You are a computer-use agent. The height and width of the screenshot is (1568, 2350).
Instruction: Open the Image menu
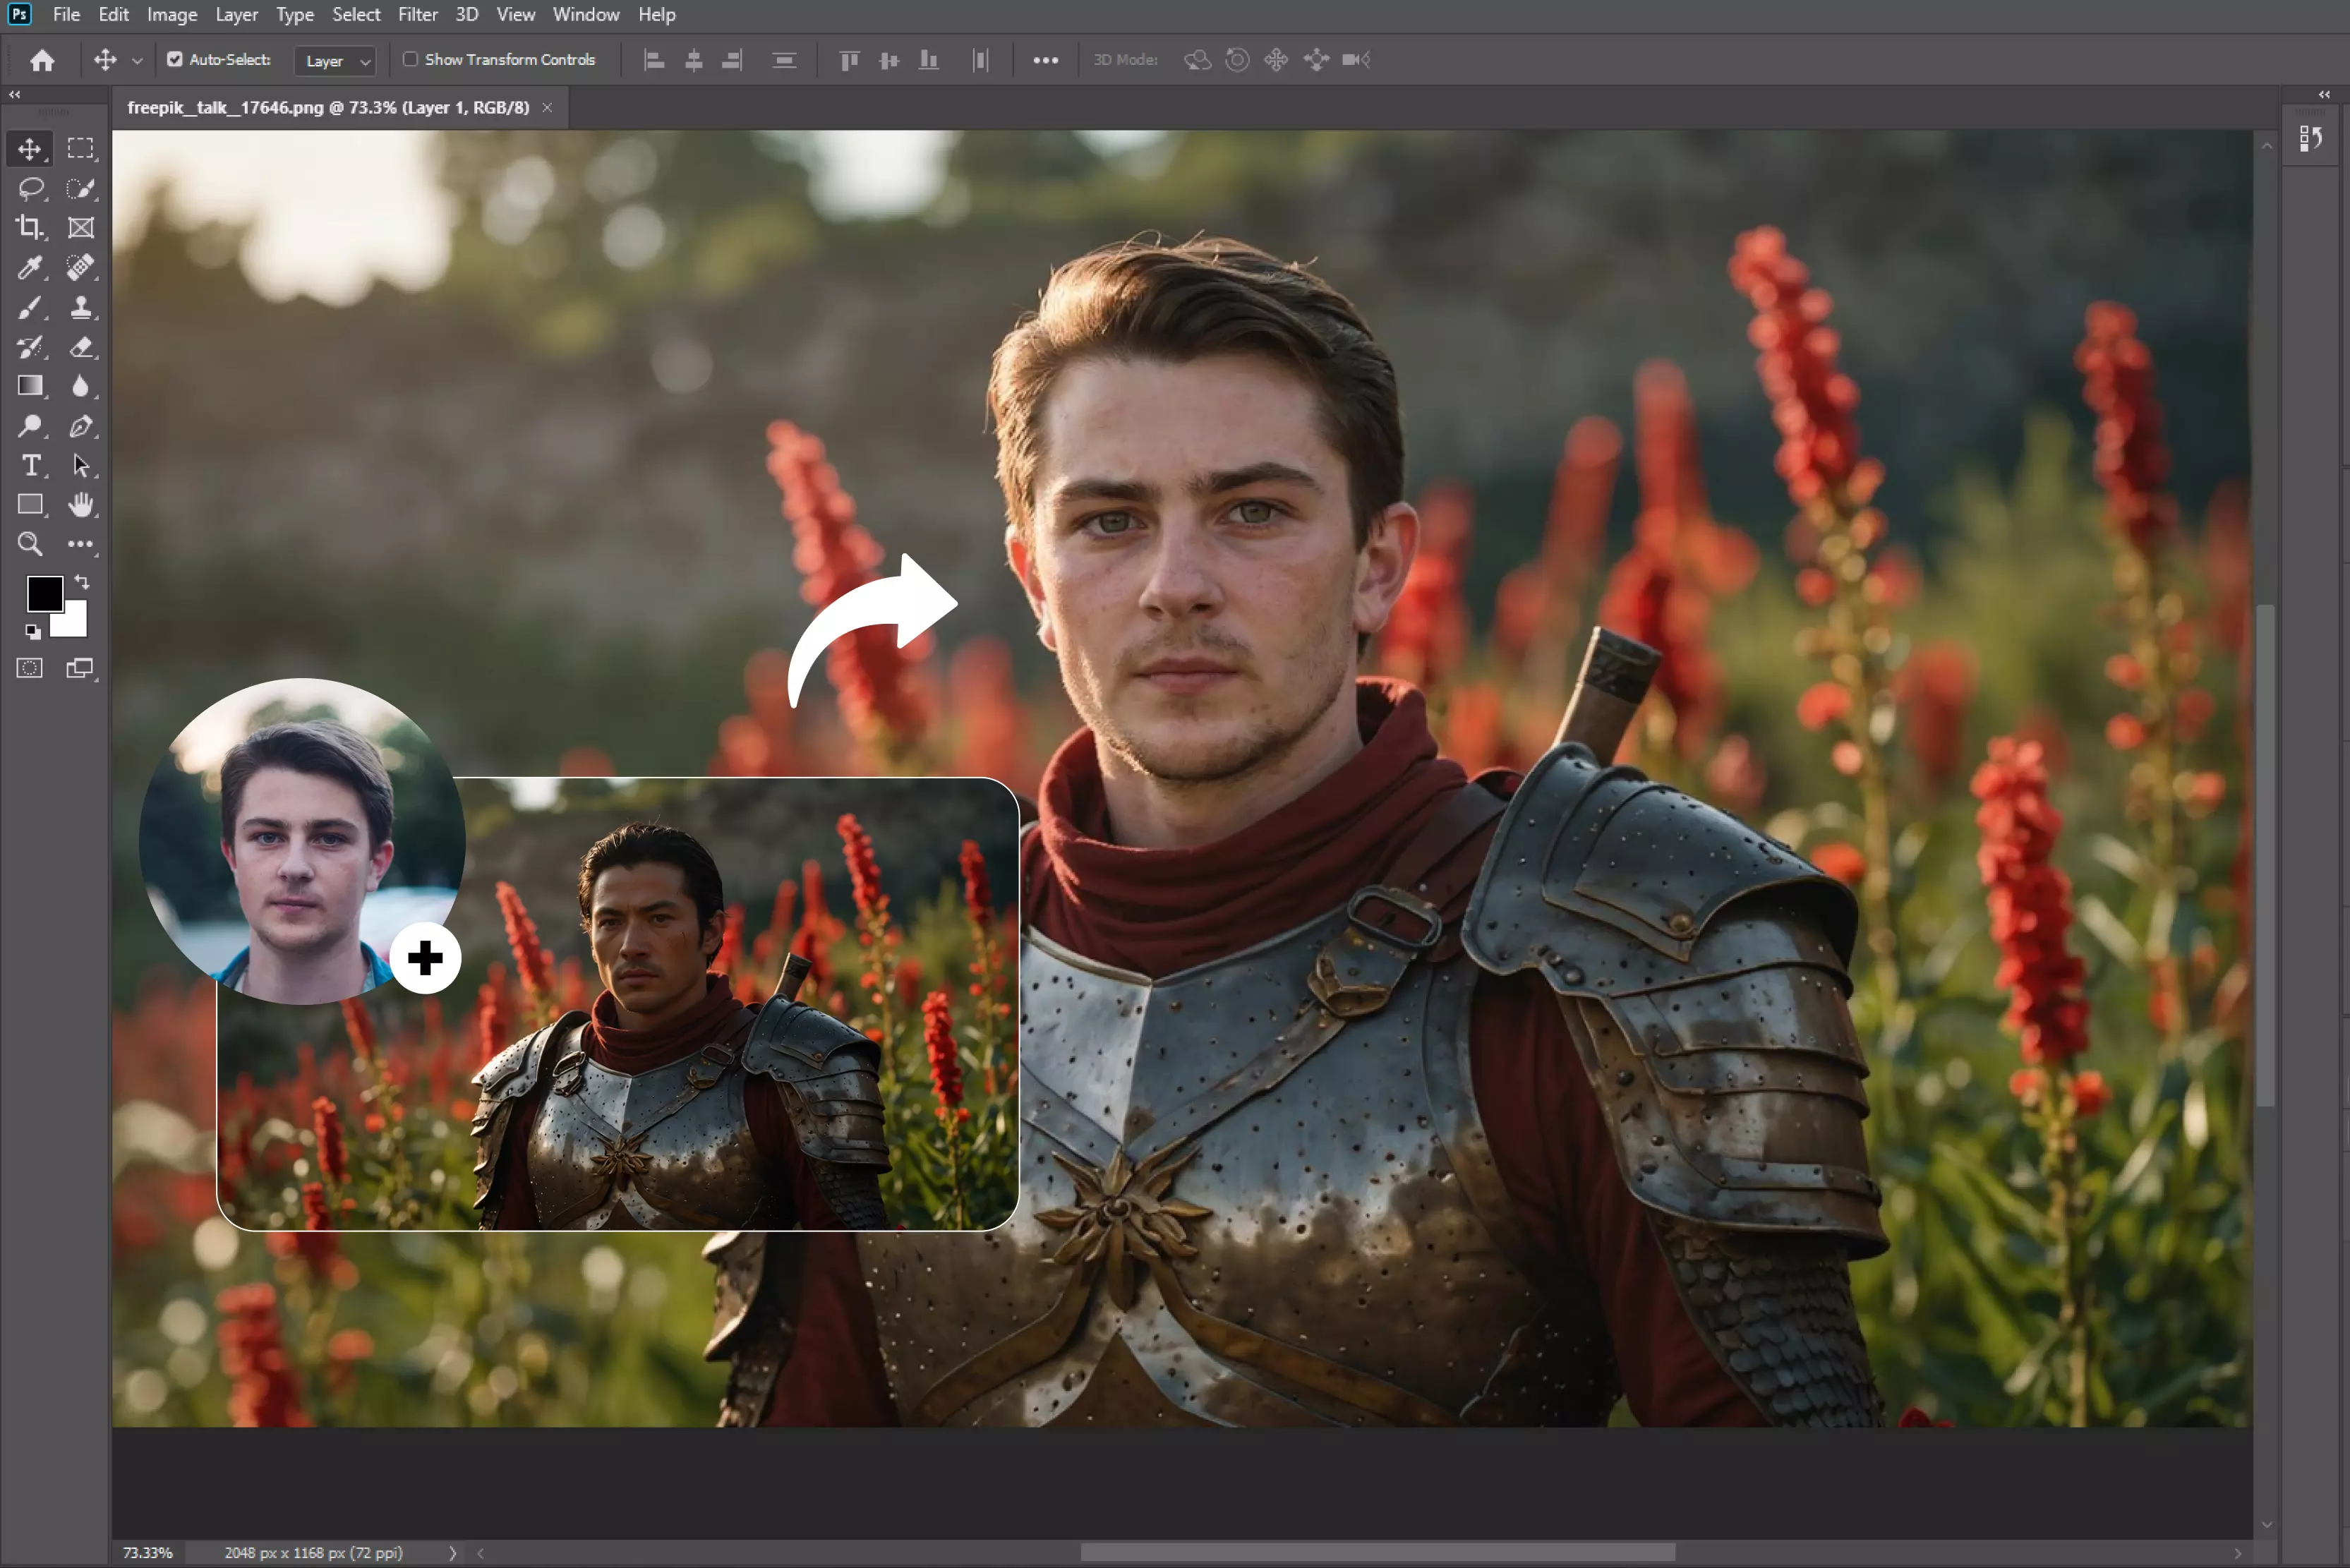[172, 14]
